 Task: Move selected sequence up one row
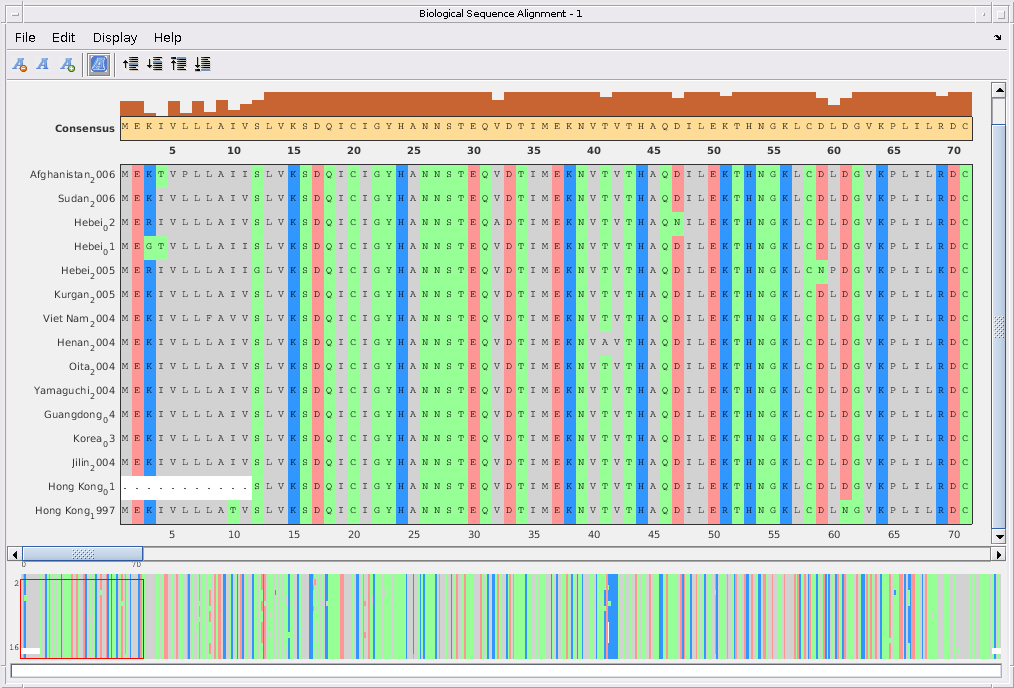click(131, 64)
